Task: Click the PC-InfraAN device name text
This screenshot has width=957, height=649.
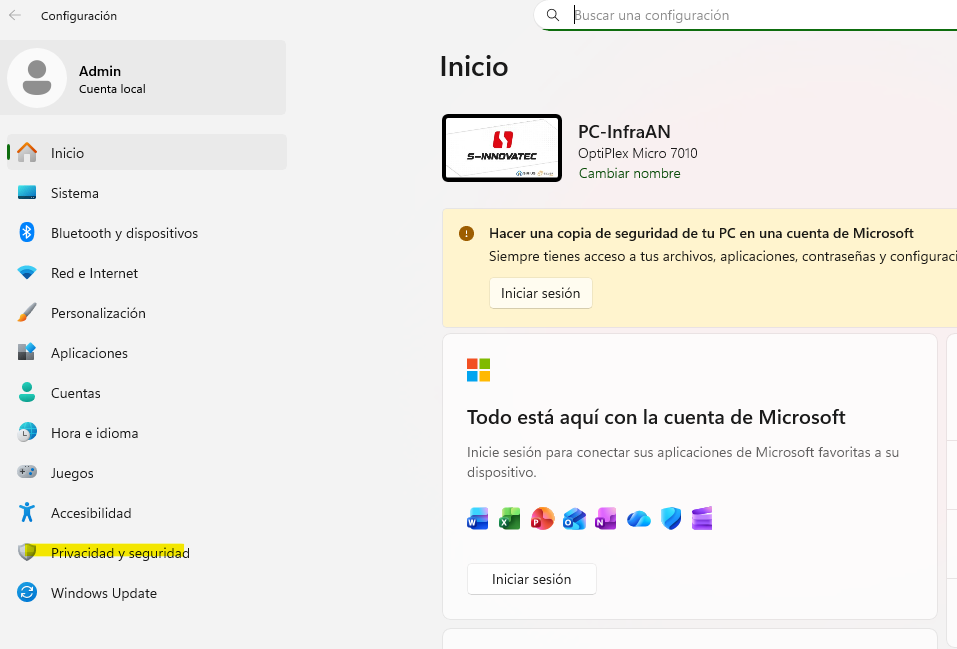Action: (624, 131)
